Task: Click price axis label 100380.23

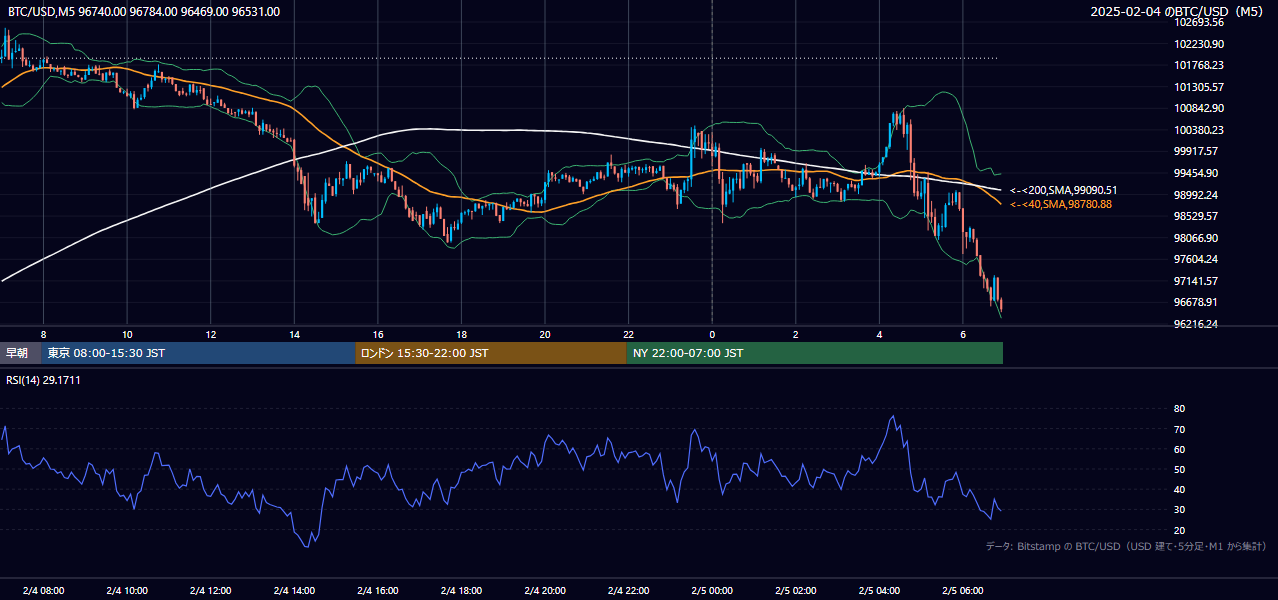Action: click(1199, 130)
